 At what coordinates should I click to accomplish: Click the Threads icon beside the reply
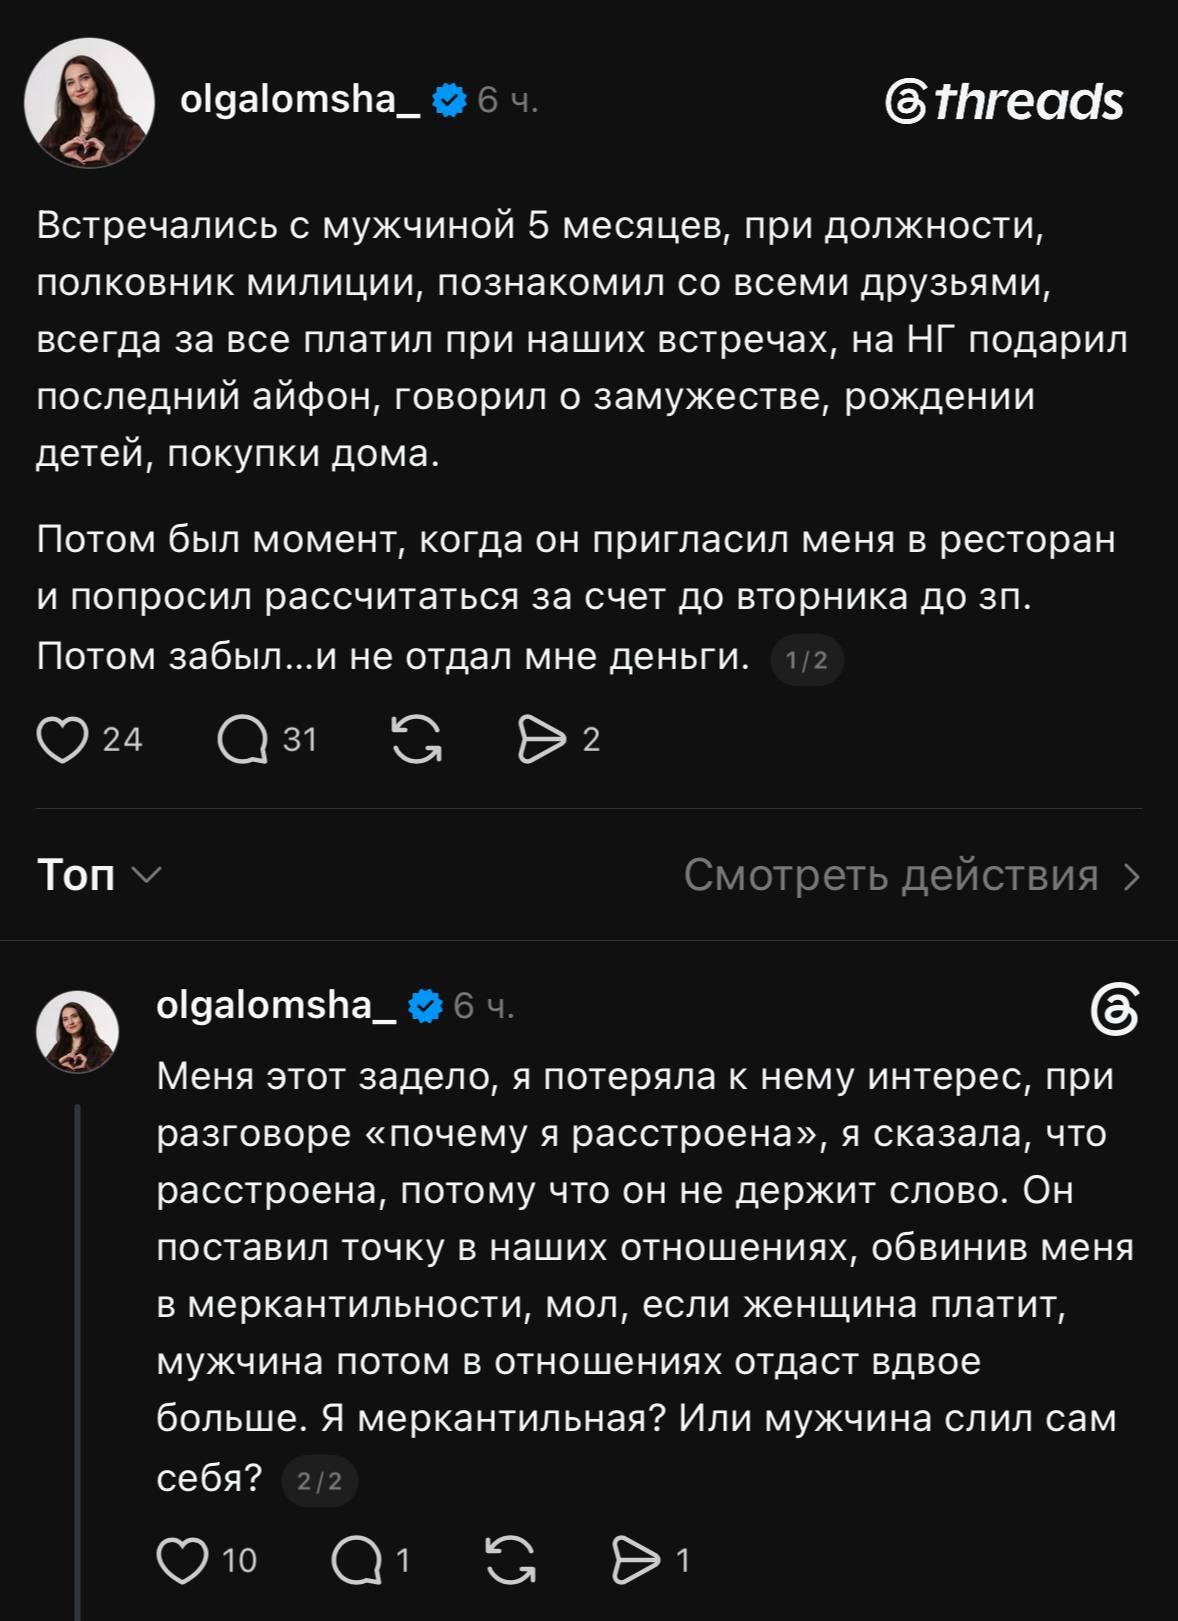[1115, 1010]
